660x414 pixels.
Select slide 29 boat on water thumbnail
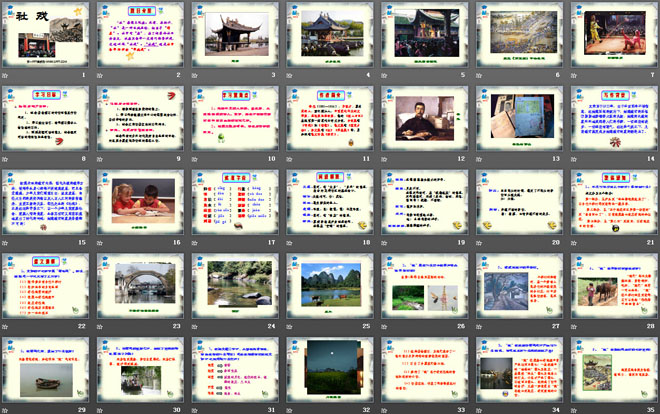click(45, 370)
